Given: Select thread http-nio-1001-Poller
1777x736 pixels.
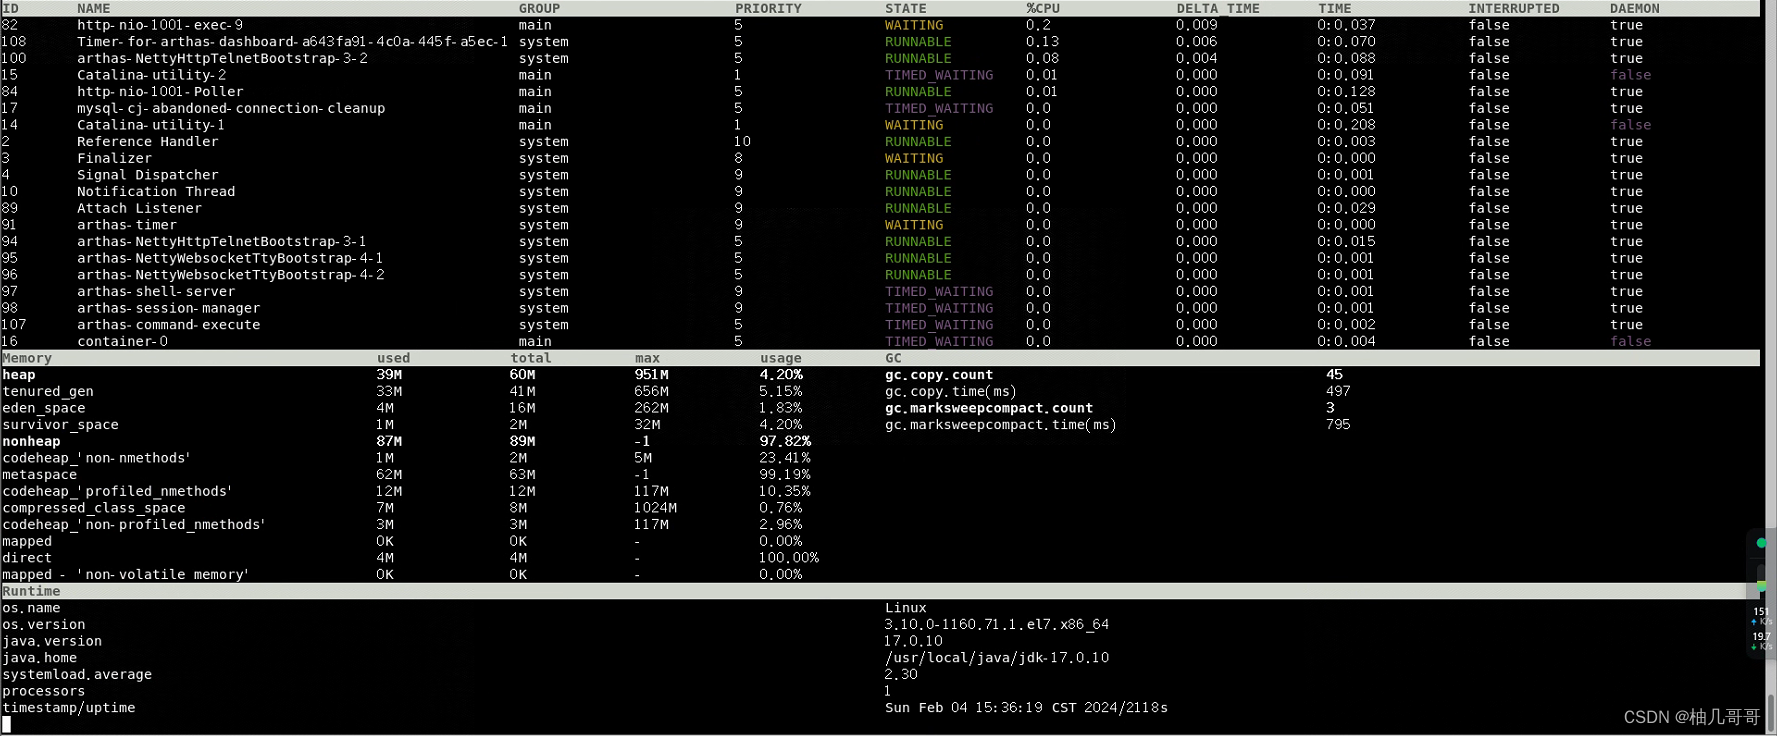Looking at the screenshot, I should click(160, 92).
